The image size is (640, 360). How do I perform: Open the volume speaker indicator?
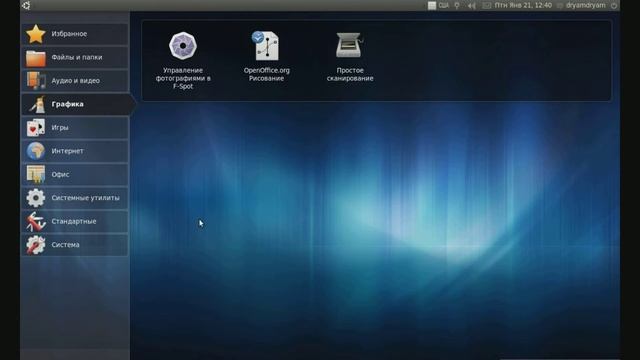tap(471, 6)
